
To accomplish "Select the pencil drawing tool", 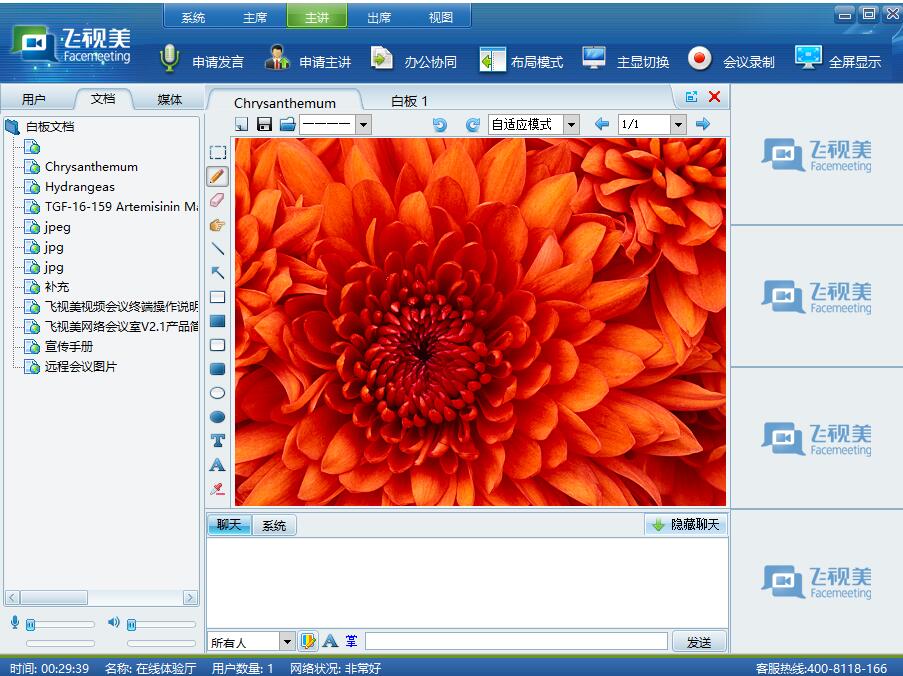I will [x=217, y=176].
